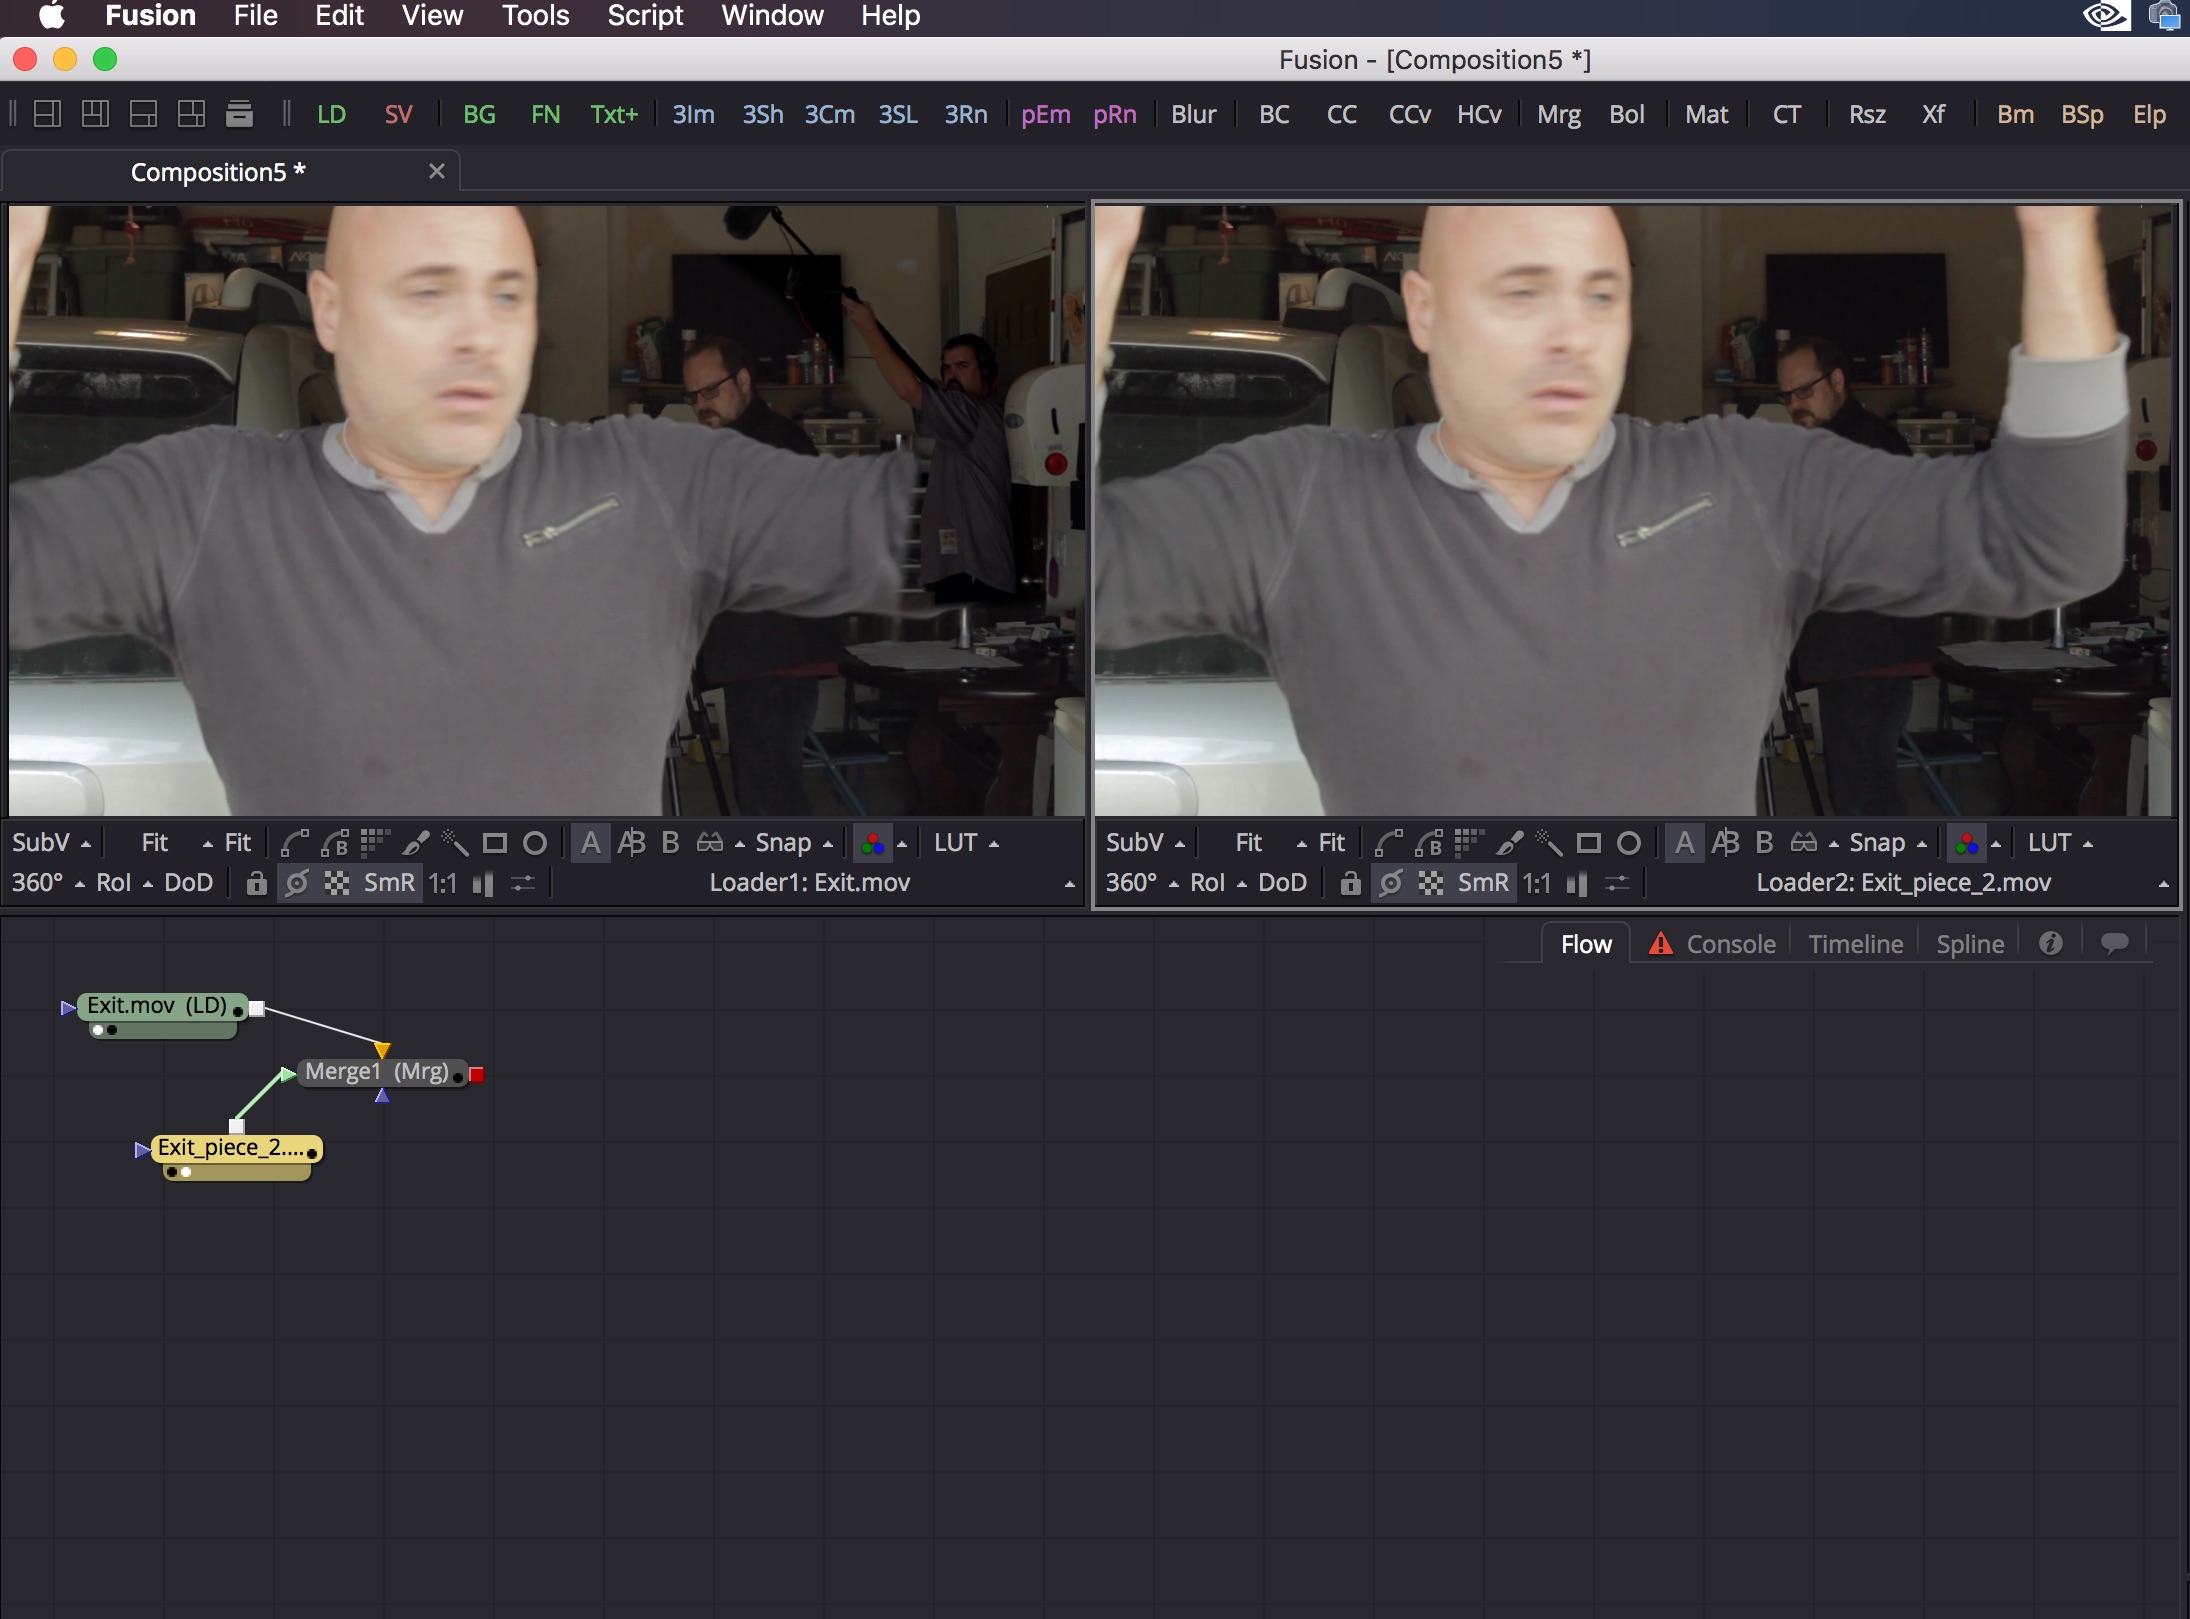Add a Saver with the SV button
2190x1619 pixels.
(x=398, y=114)
